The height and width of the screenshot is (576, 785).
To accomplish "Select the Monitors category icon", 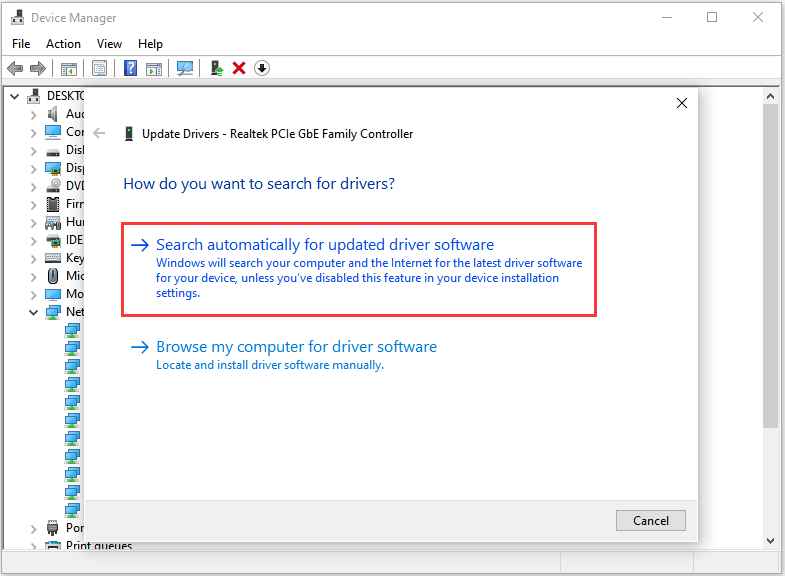I will point(53,294).
